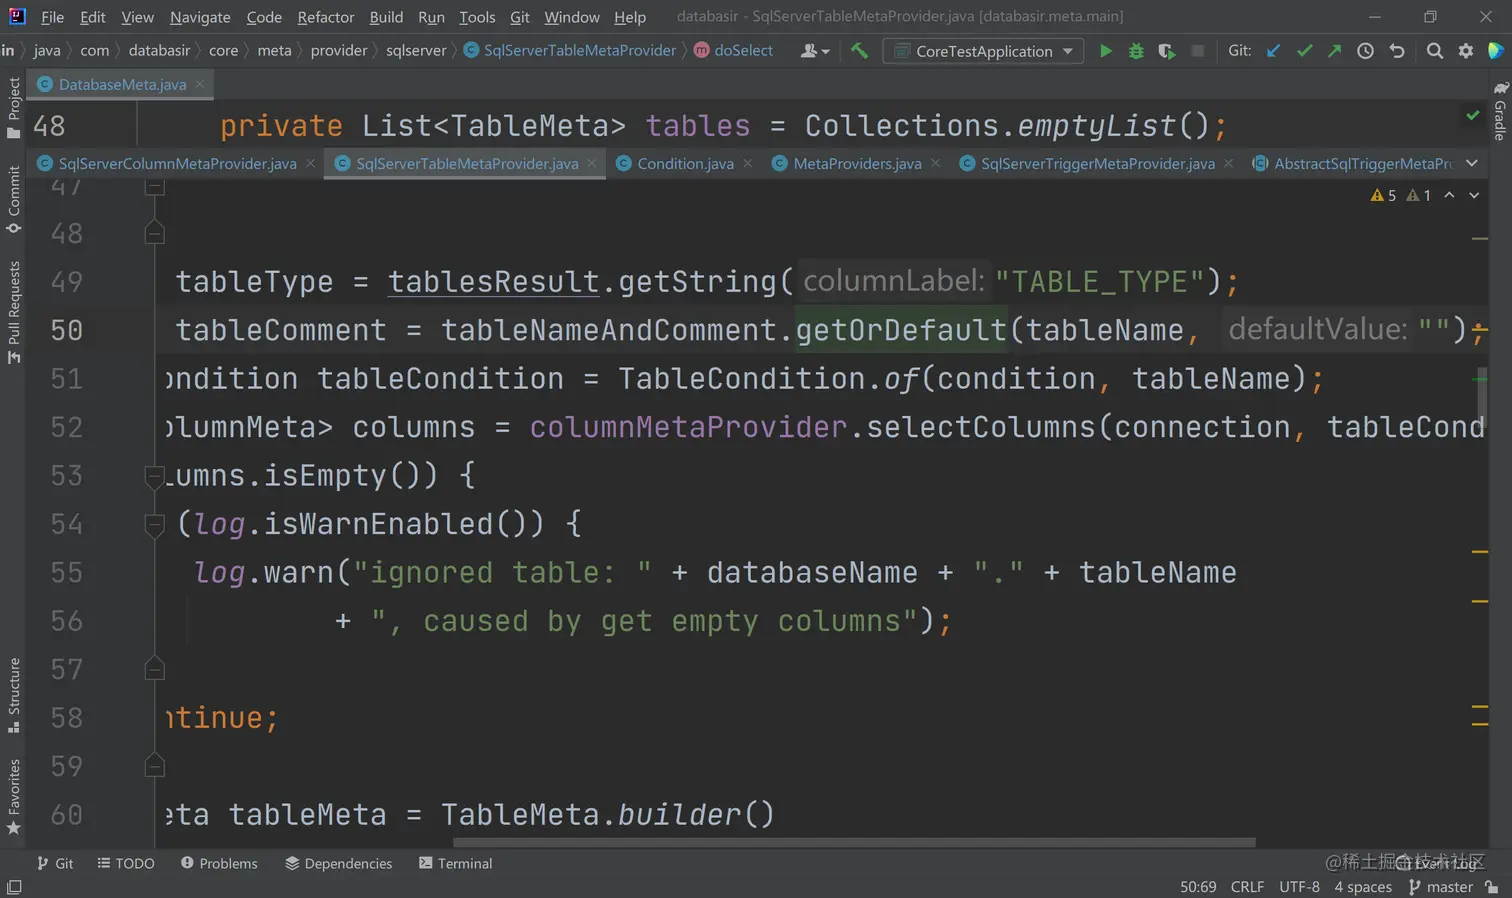Screen dimensions: 1512x898
Task: Open the Commit tool window
Action: pyautogui.click(x=13, y=200)
